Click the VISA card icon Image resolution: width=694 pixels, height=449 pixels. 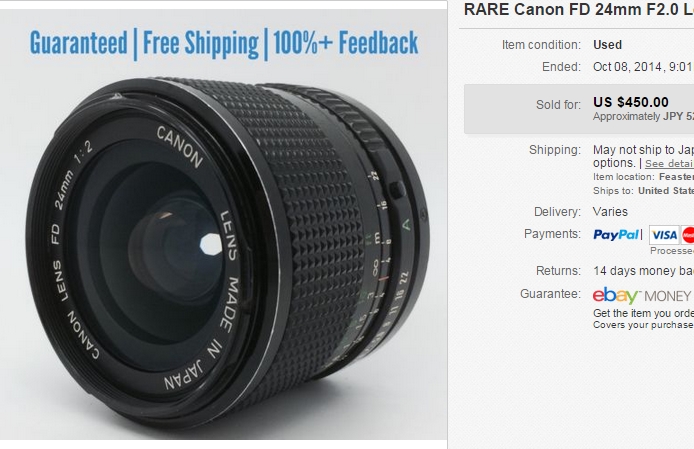pos(664,235)
